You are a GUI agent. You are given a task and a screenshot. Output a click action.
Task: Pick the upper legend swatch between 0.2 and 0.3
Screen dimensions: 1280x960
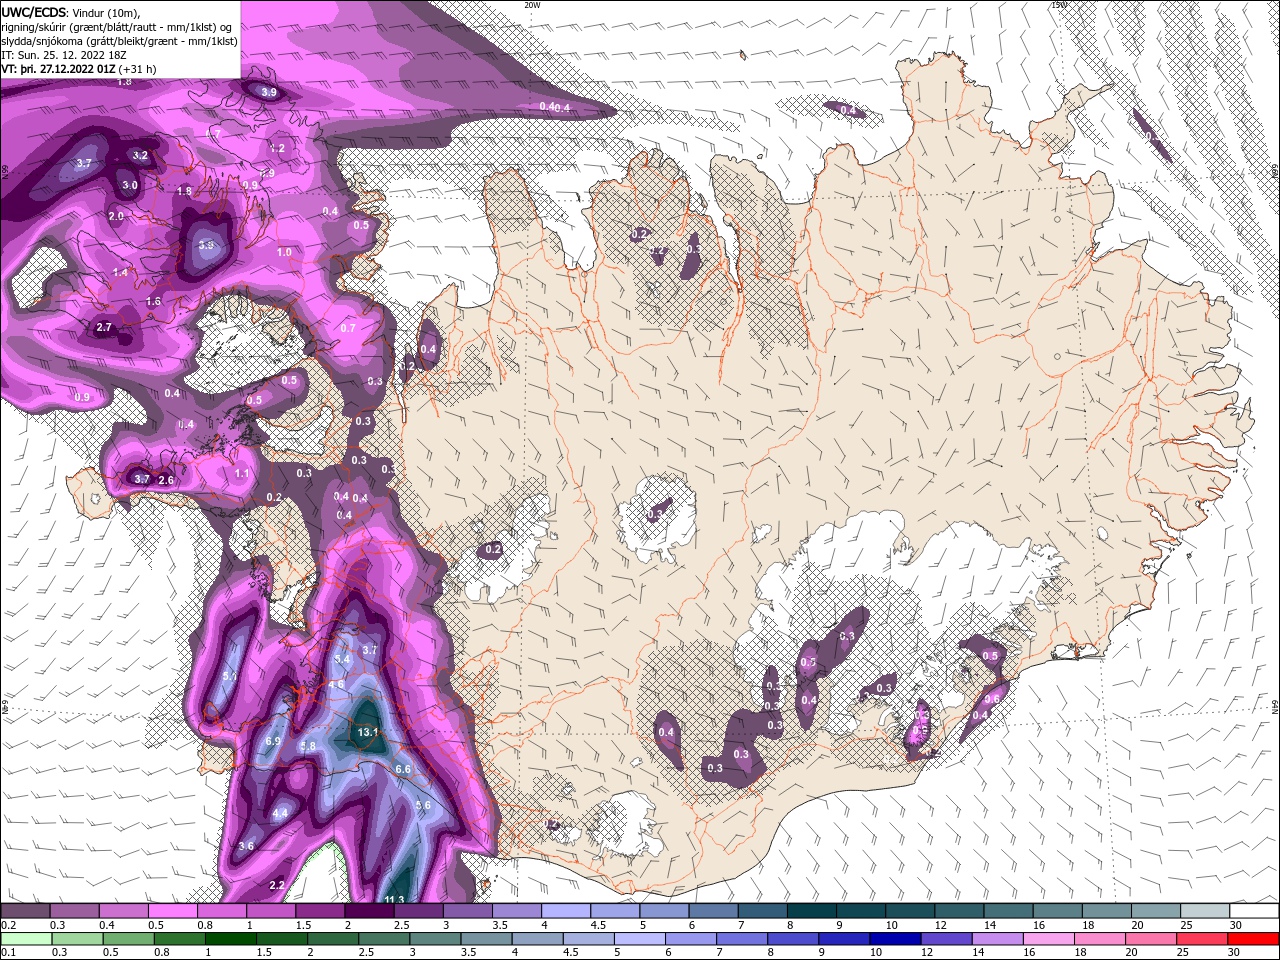[x=25, y=910]
